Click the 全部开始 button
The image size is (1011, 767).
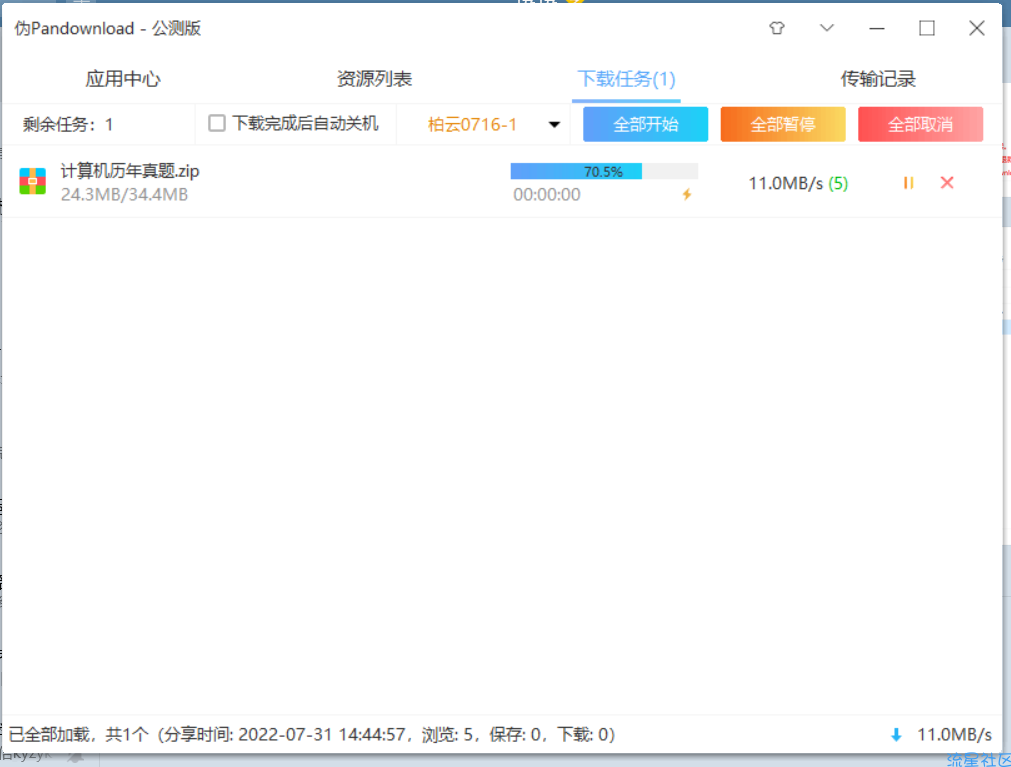pos(645,124)
